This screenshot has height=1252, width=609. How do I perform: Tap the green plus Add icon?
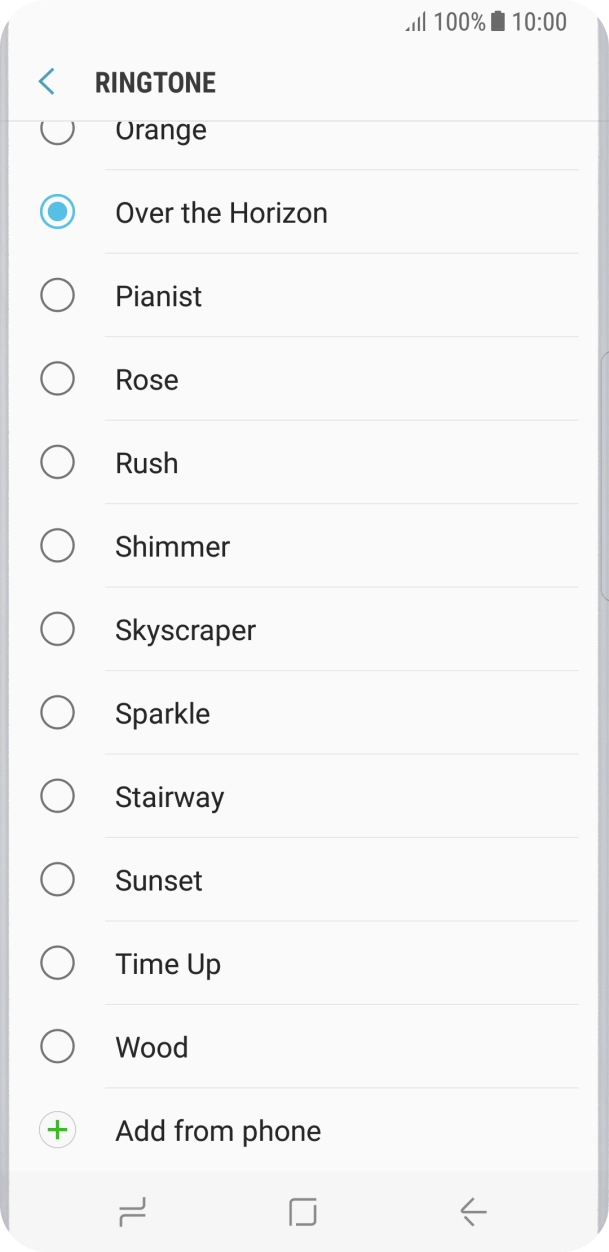point(57,1131)
